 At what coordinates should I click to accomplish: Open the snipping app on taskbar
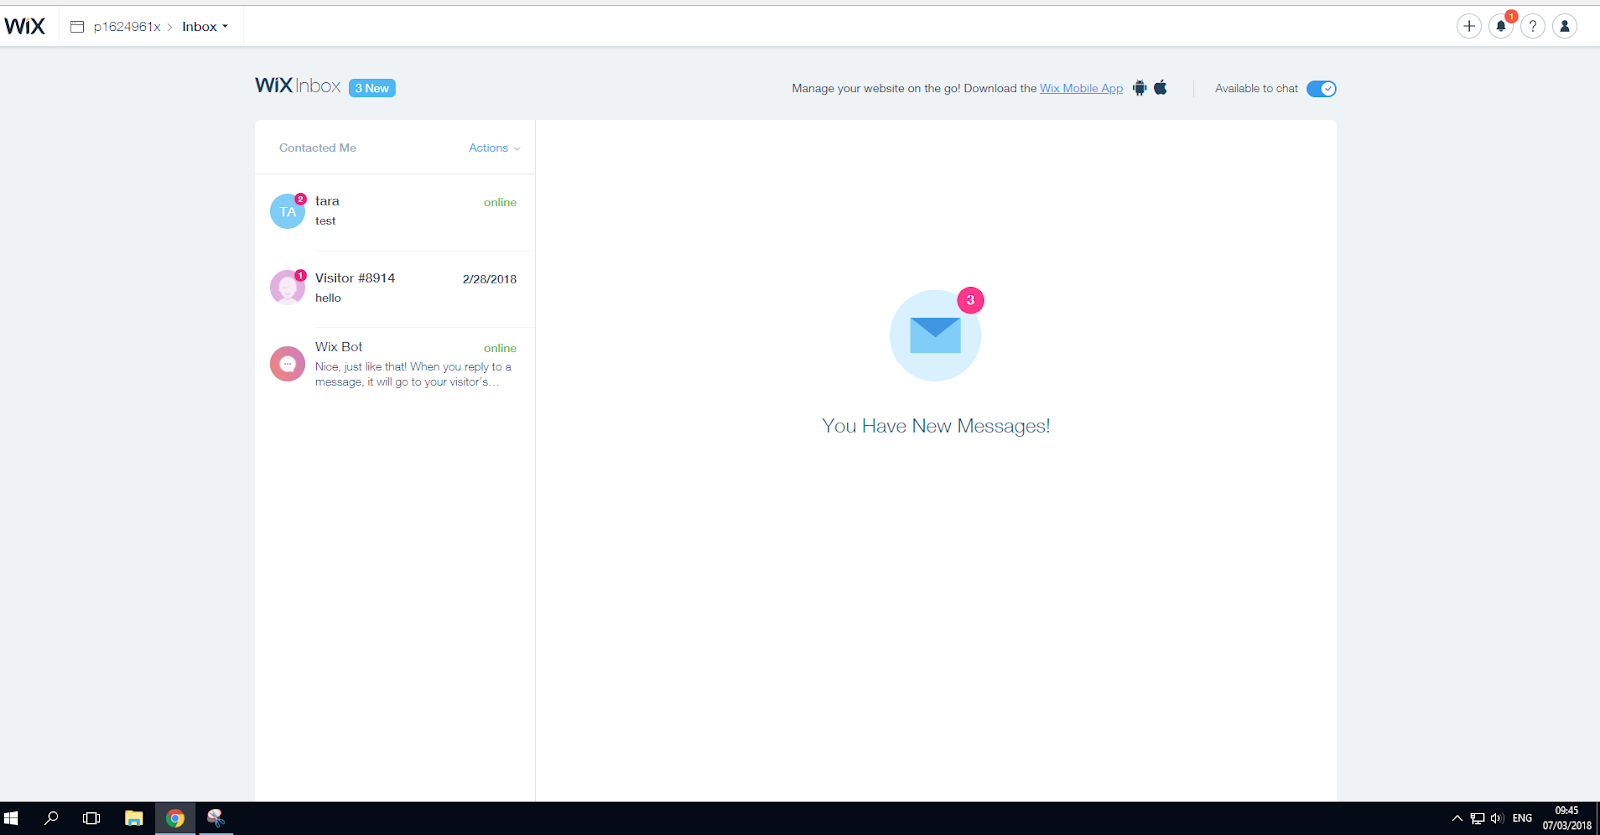(x=215, y=818)
